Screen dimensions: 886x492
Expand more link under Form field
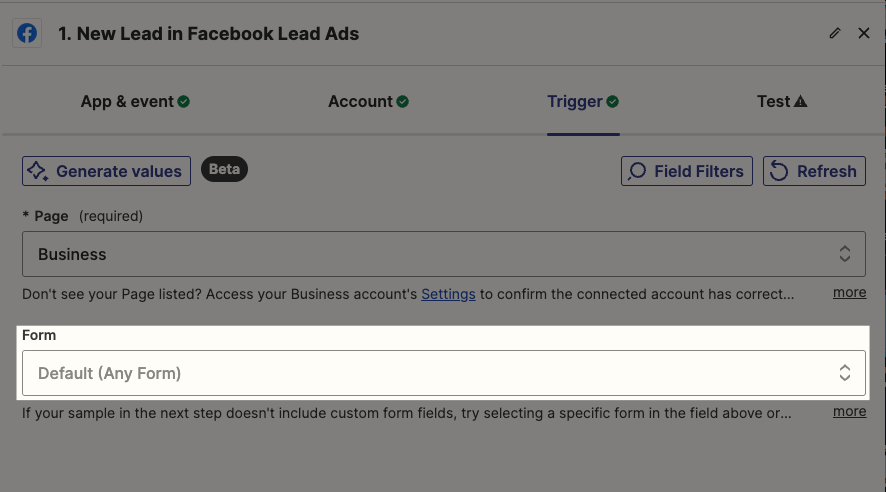pos(849,411)
